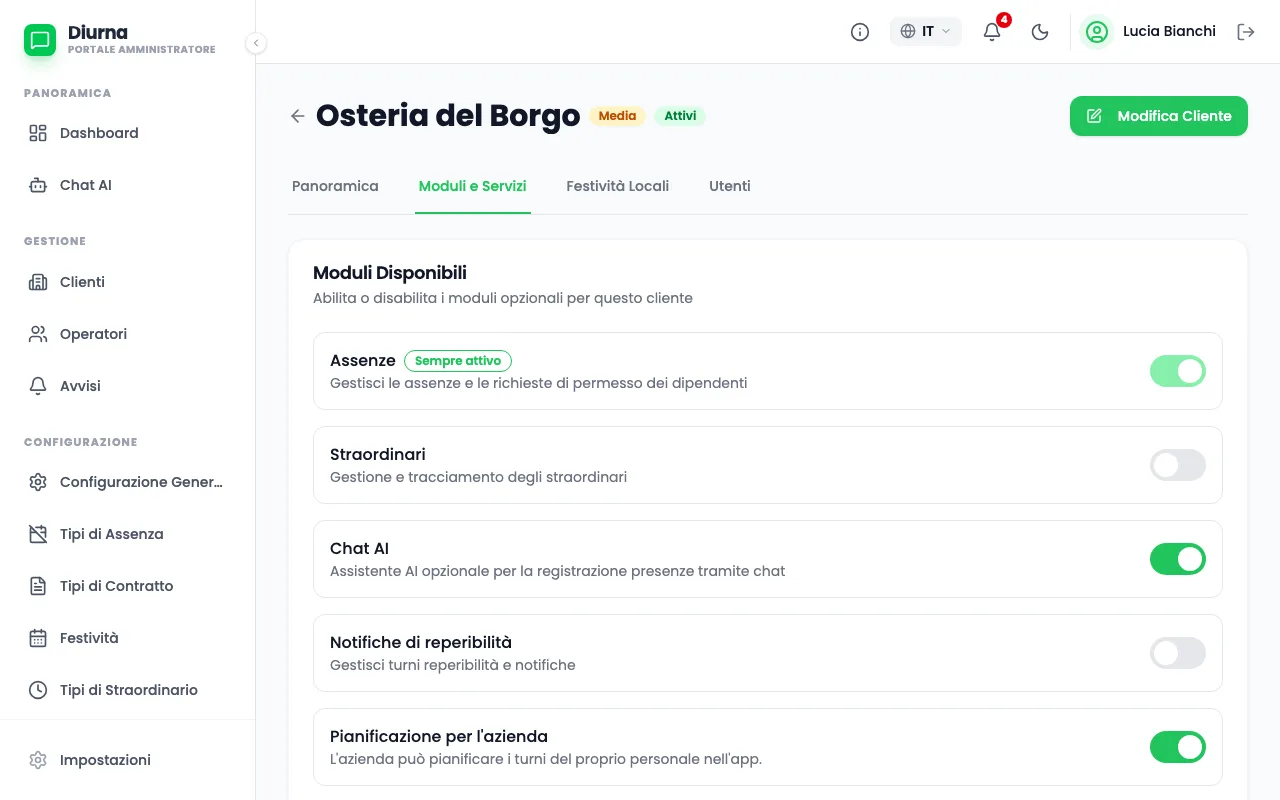The width and height of the screenshot is (1280, 800).
Task: Click the Tipi di Contratto document icon
Action: [x=38, y=586]
